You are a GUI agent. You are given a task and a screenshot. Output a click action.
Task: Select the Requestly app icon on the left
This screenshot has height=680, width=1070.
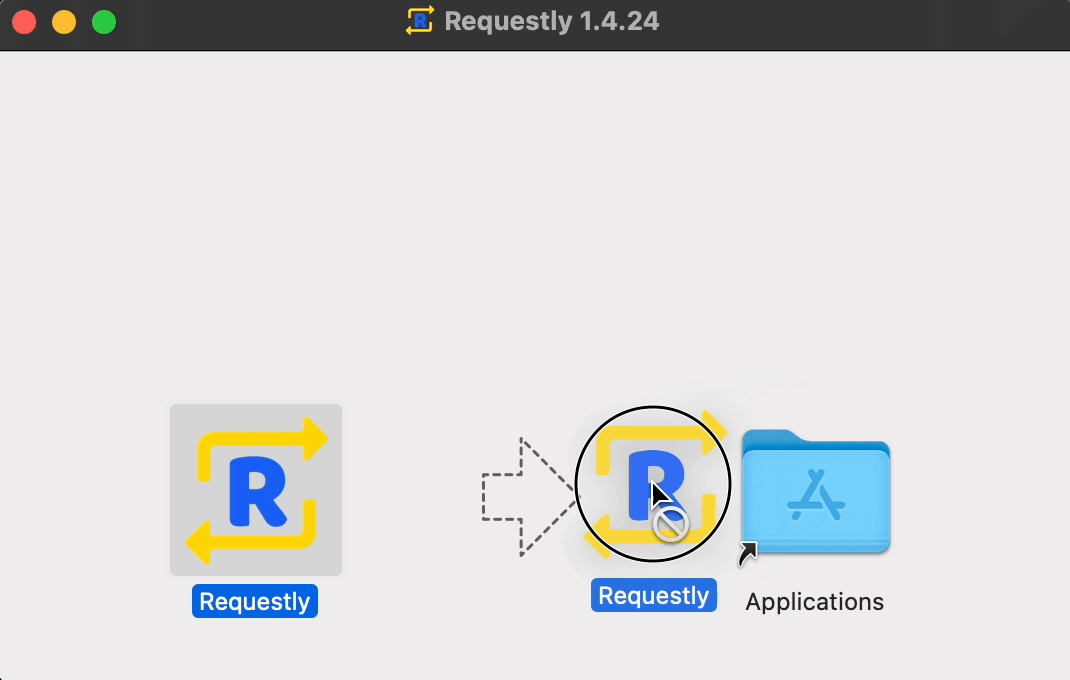pyautogui.click(x=256, y=490)
